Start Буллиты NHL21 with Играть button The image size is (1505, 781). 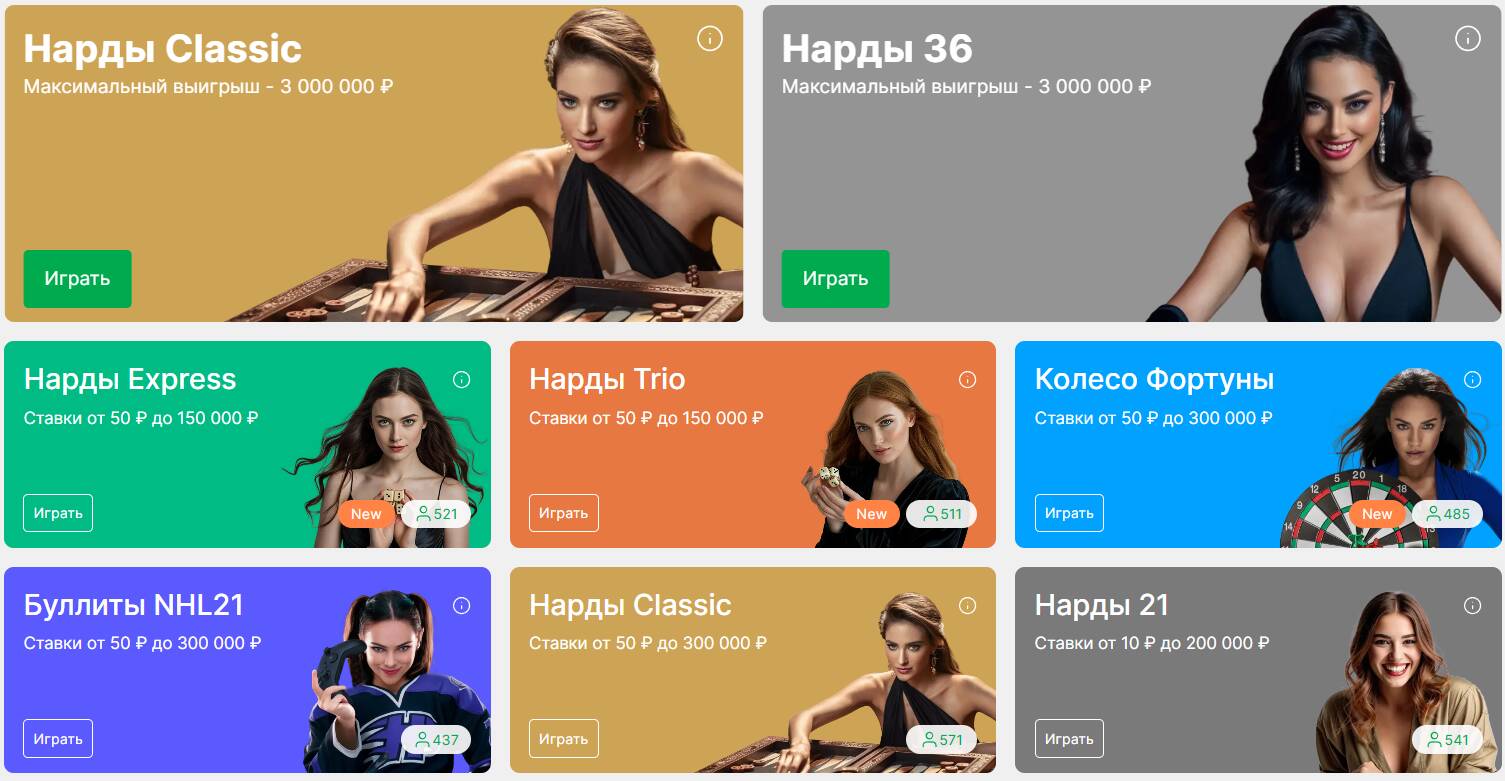[58, 739]
